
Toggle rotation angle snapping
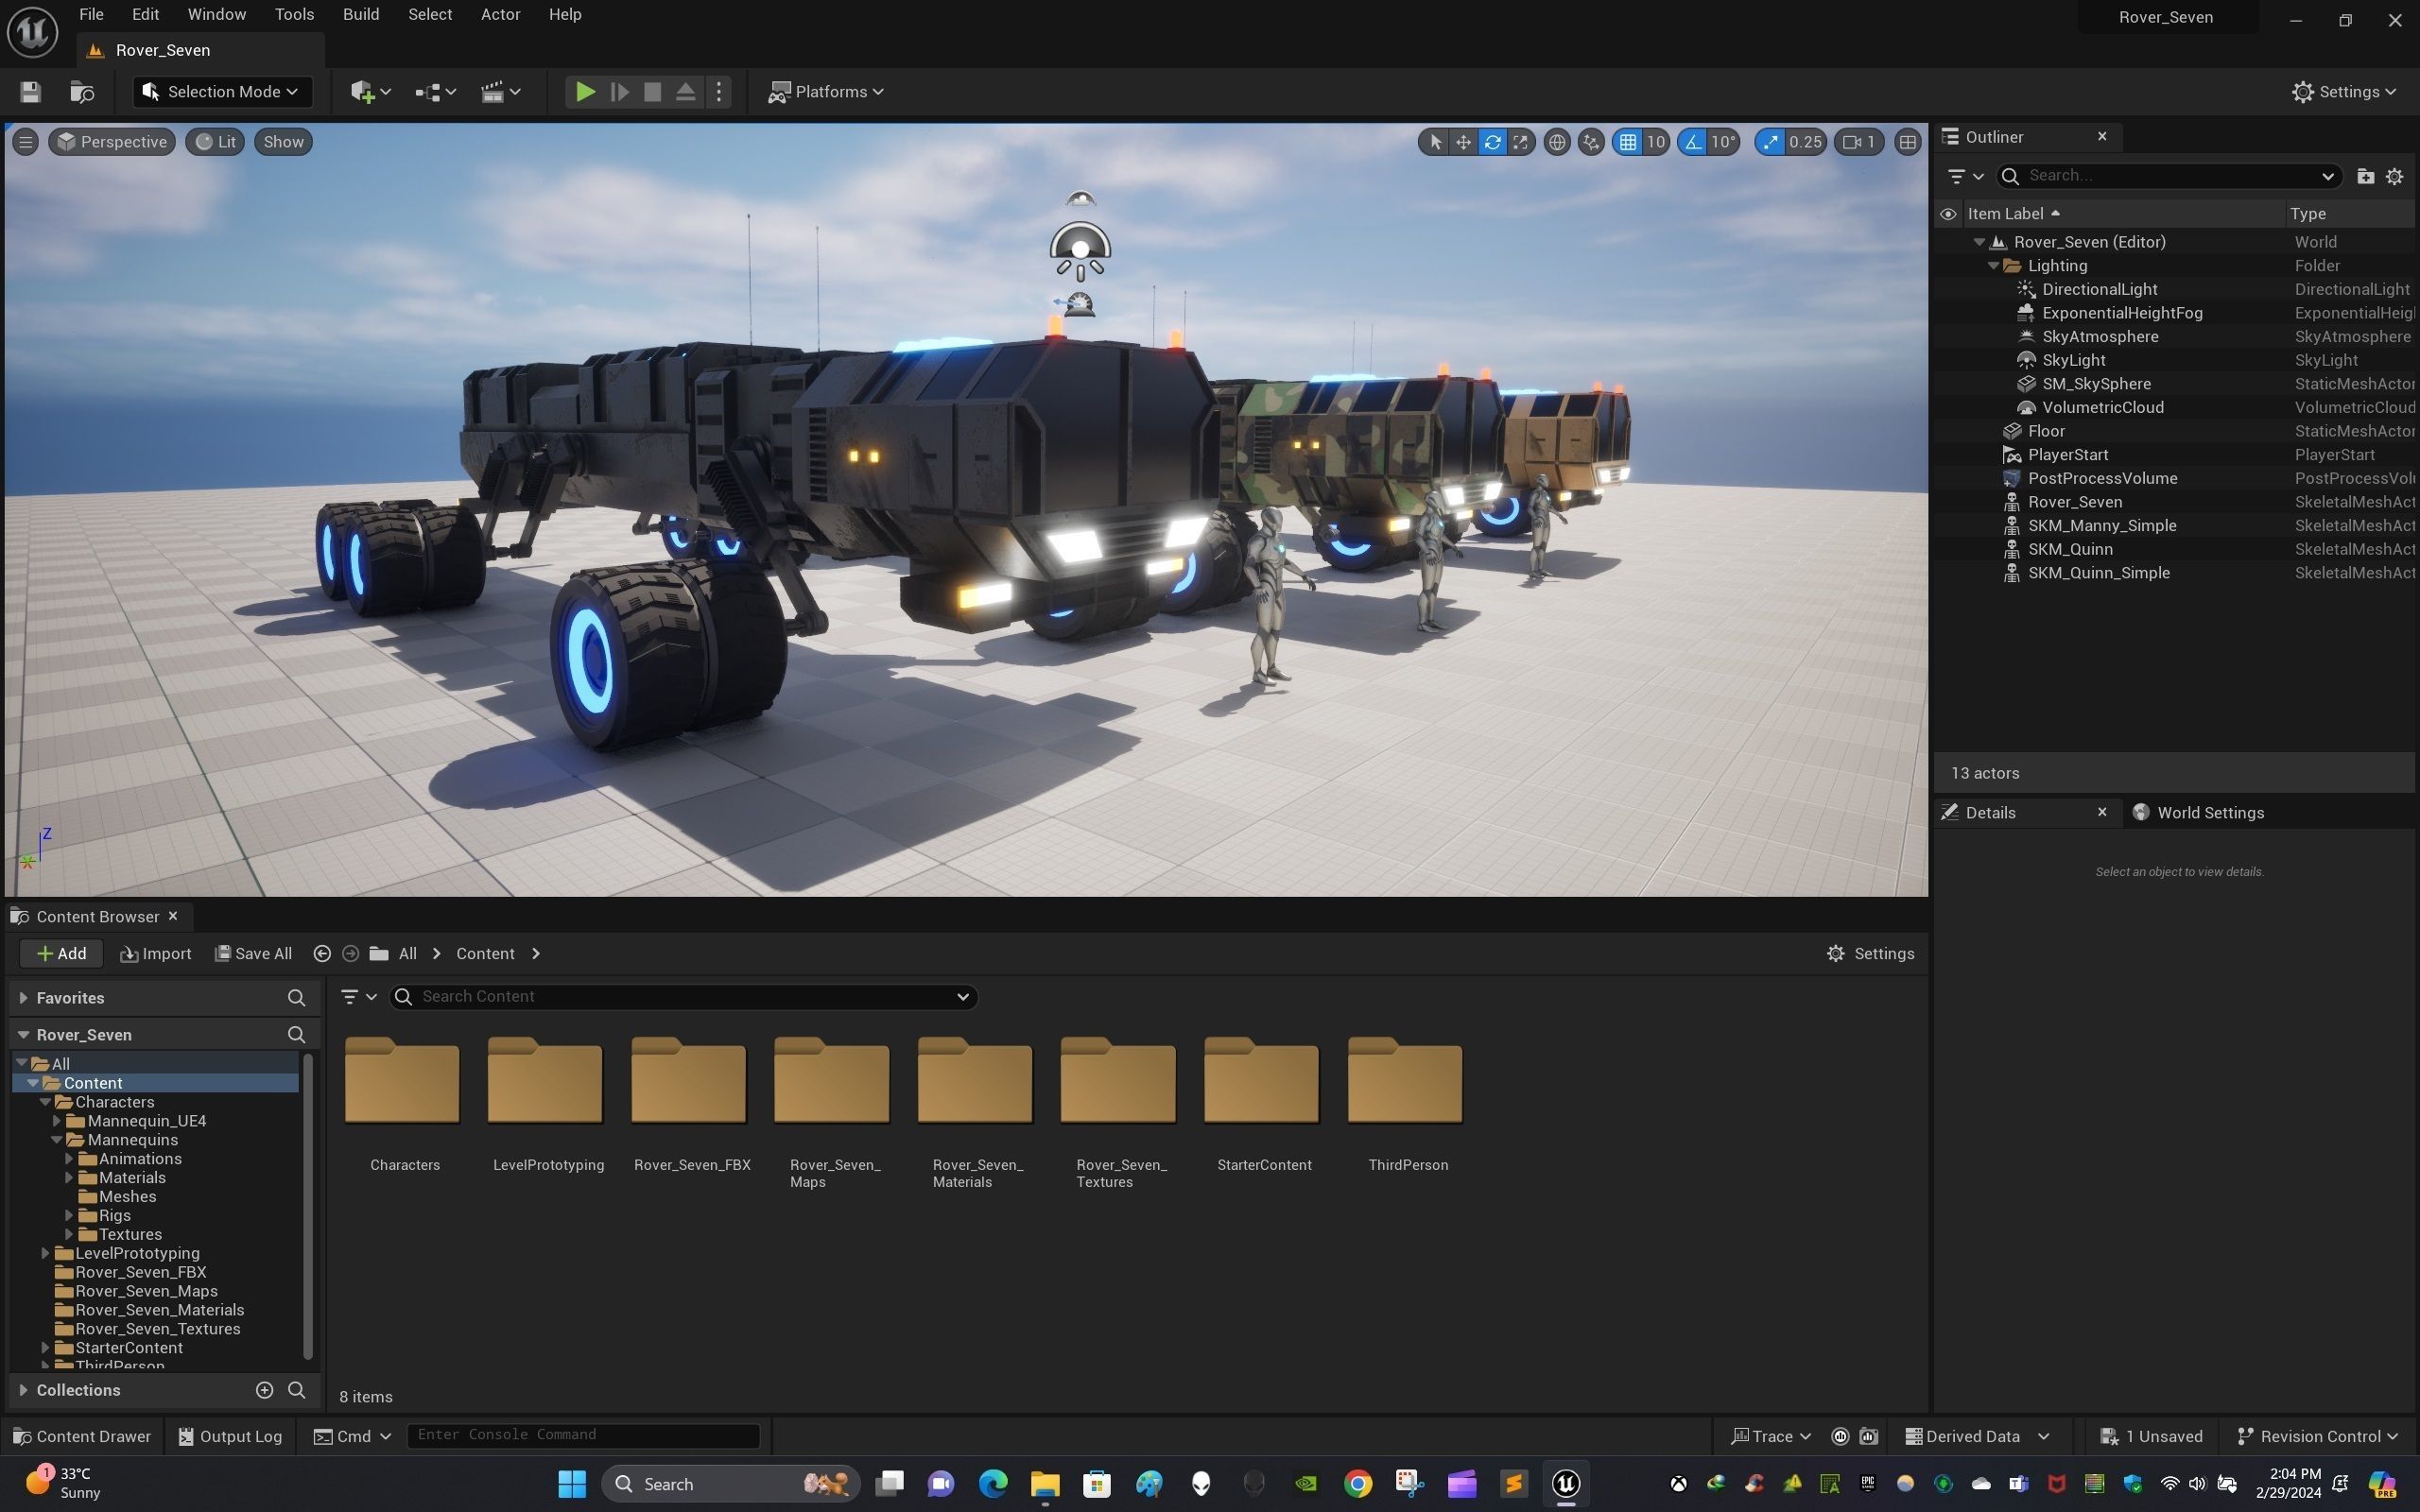(x=1692, y=142)
